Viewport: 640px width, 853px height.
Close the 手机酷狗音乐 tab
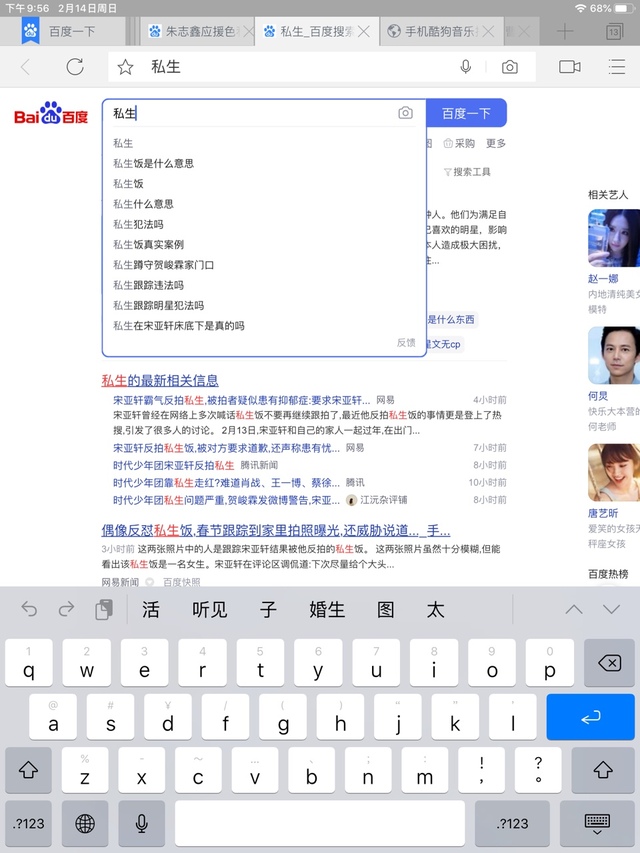(x=489, y=32)
